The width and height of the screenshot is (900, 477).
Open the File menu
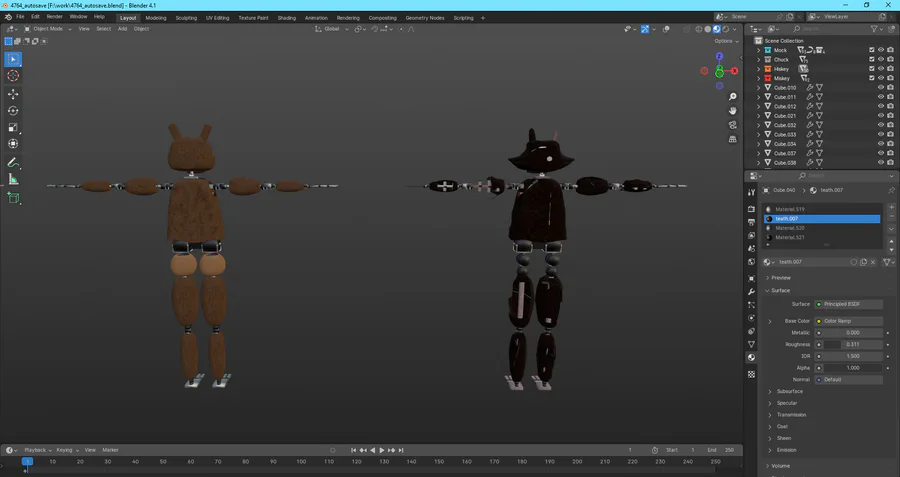pyautogui.click(x=20, y=17)
